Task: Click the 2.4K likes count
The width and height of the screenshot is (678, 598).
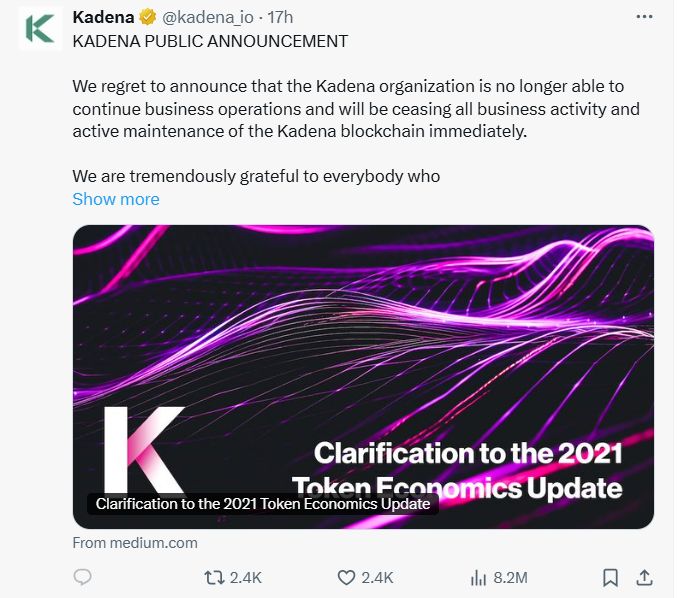Action: (377, 577)
